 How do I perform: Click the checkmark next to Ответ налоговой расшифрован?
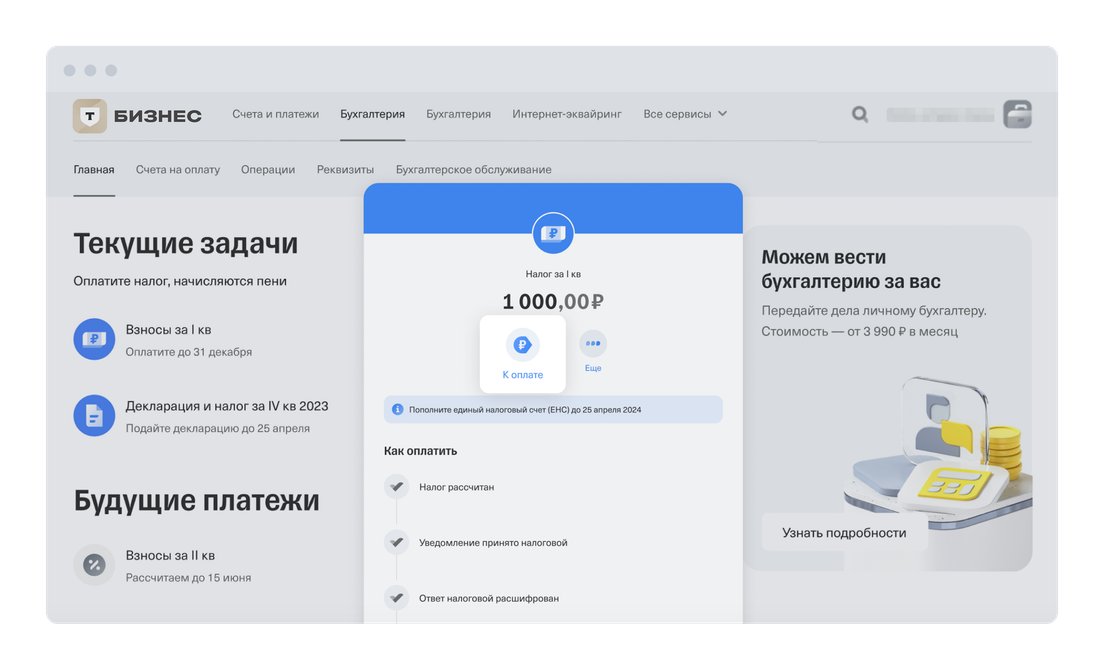coord(397,598)
